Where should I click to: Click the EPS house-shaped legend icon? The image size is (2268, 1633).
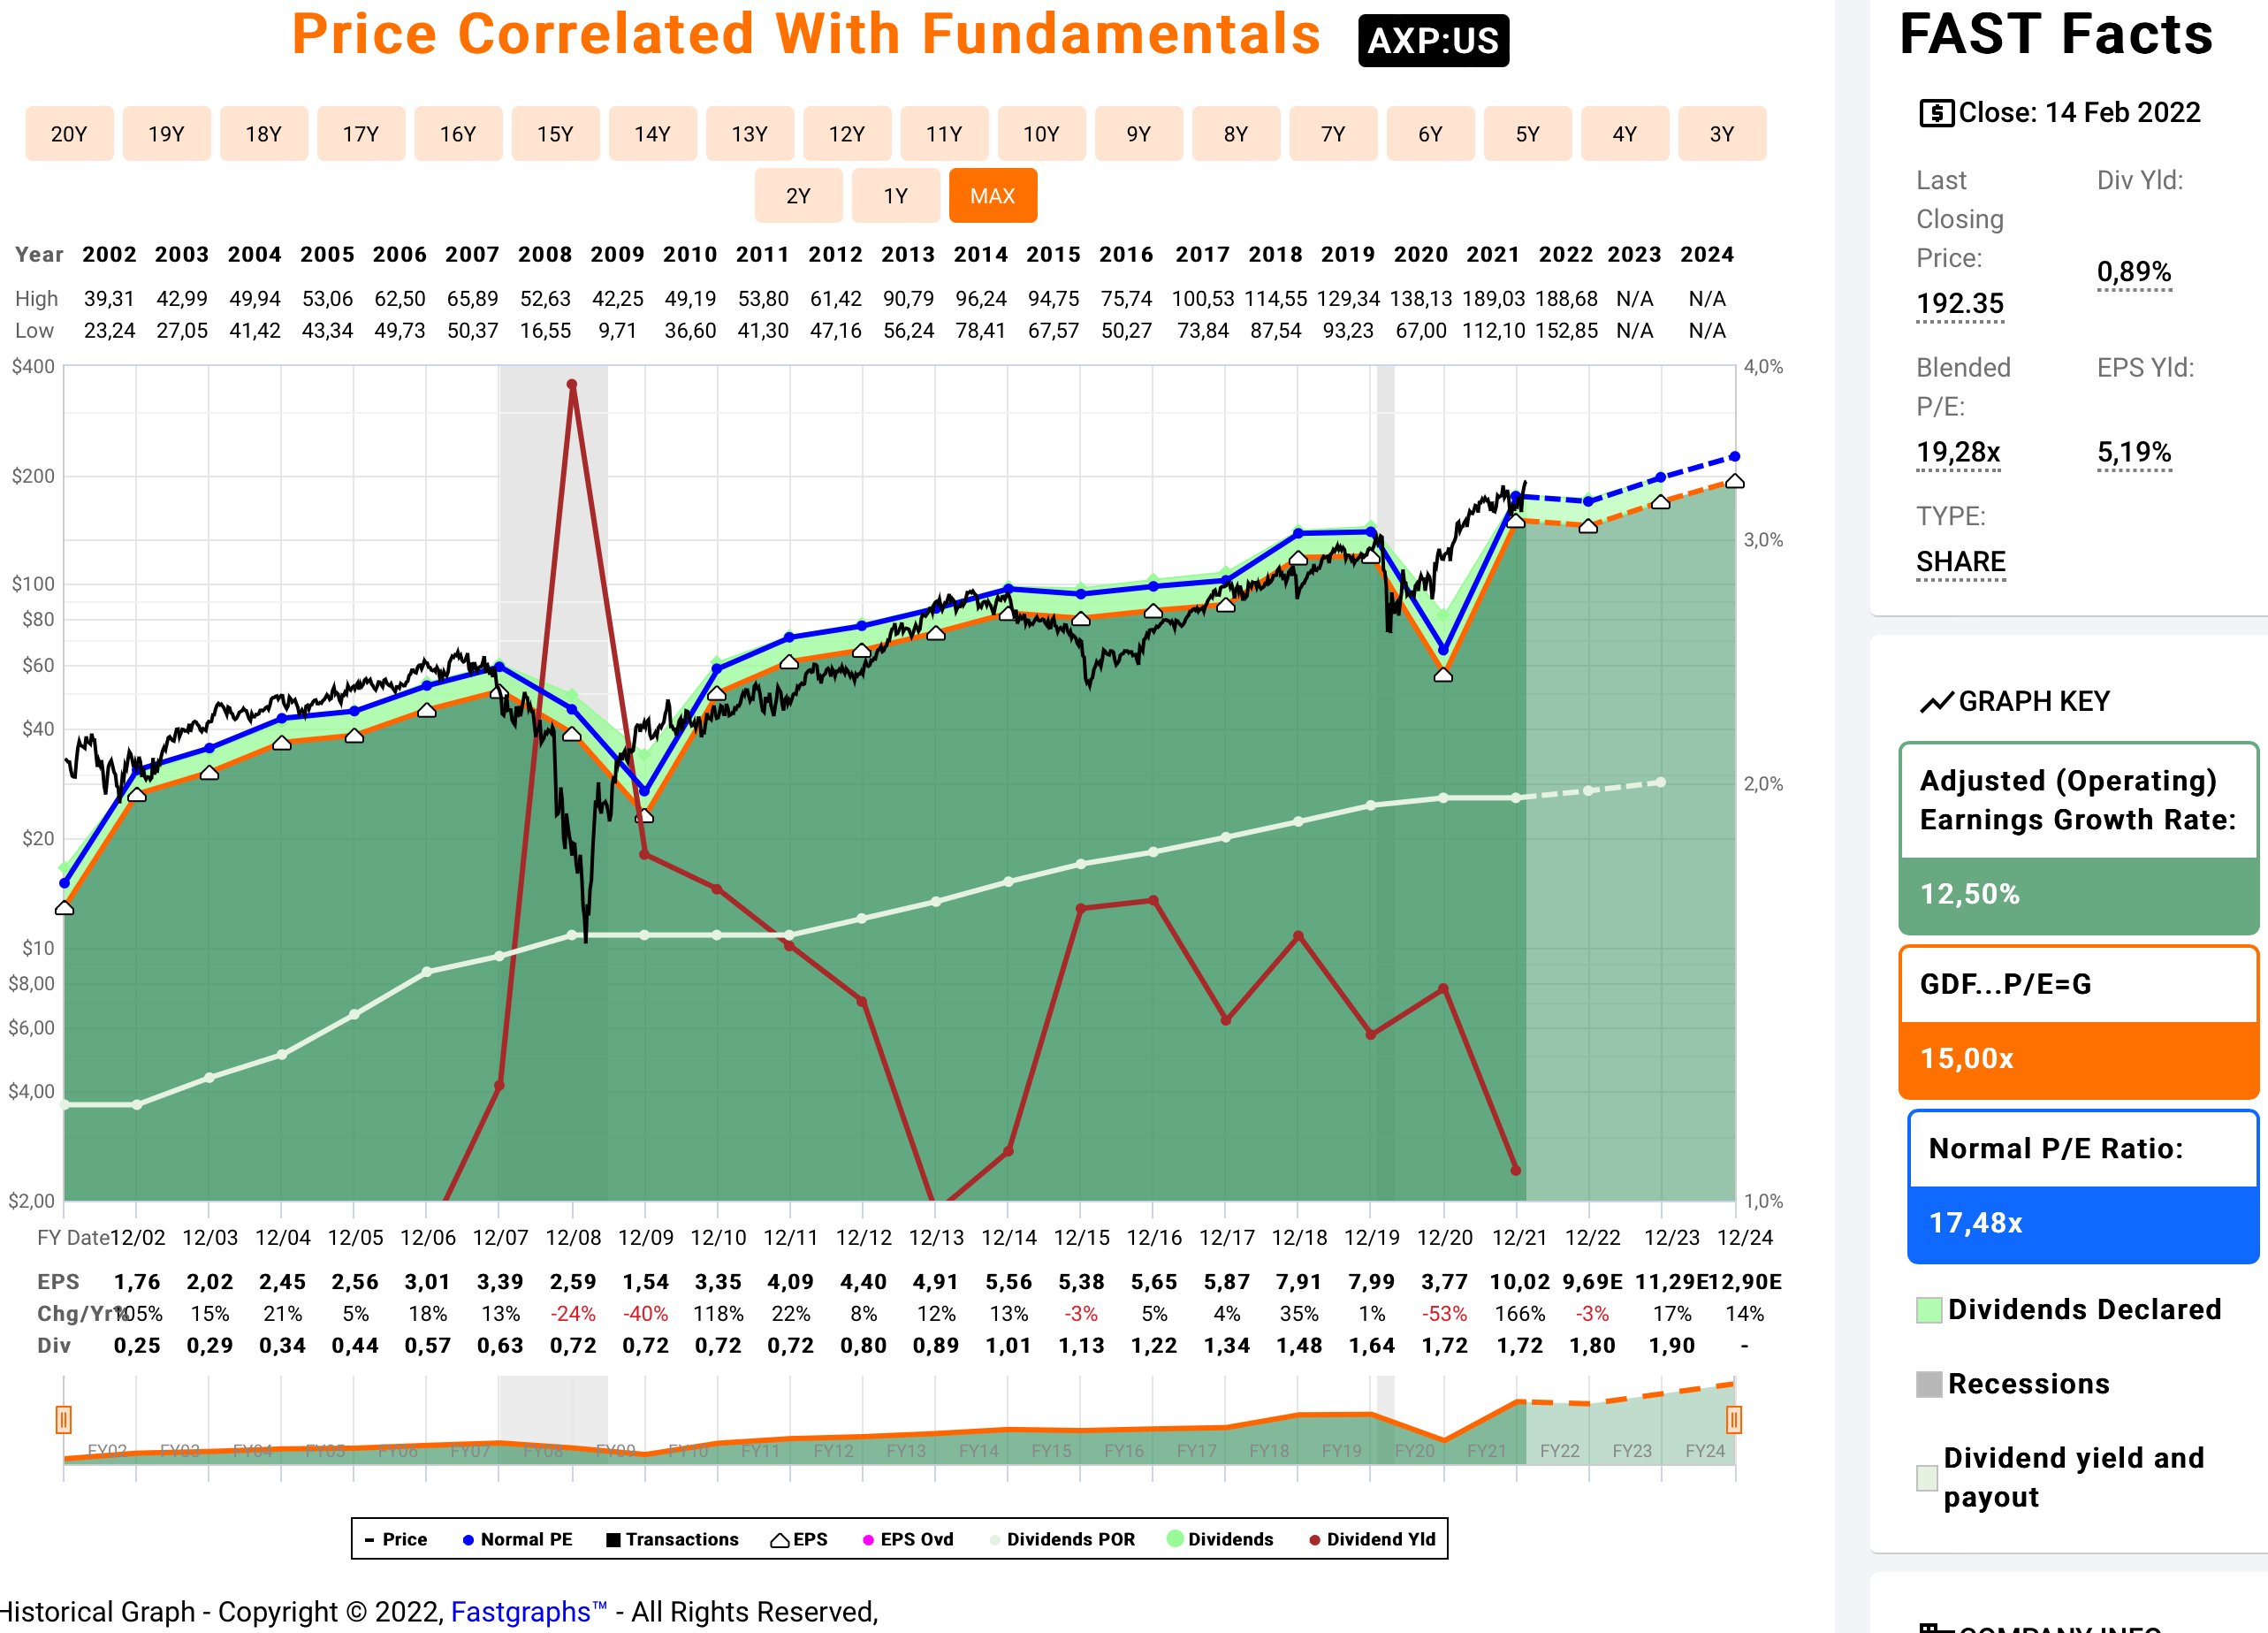point(779,1540)
